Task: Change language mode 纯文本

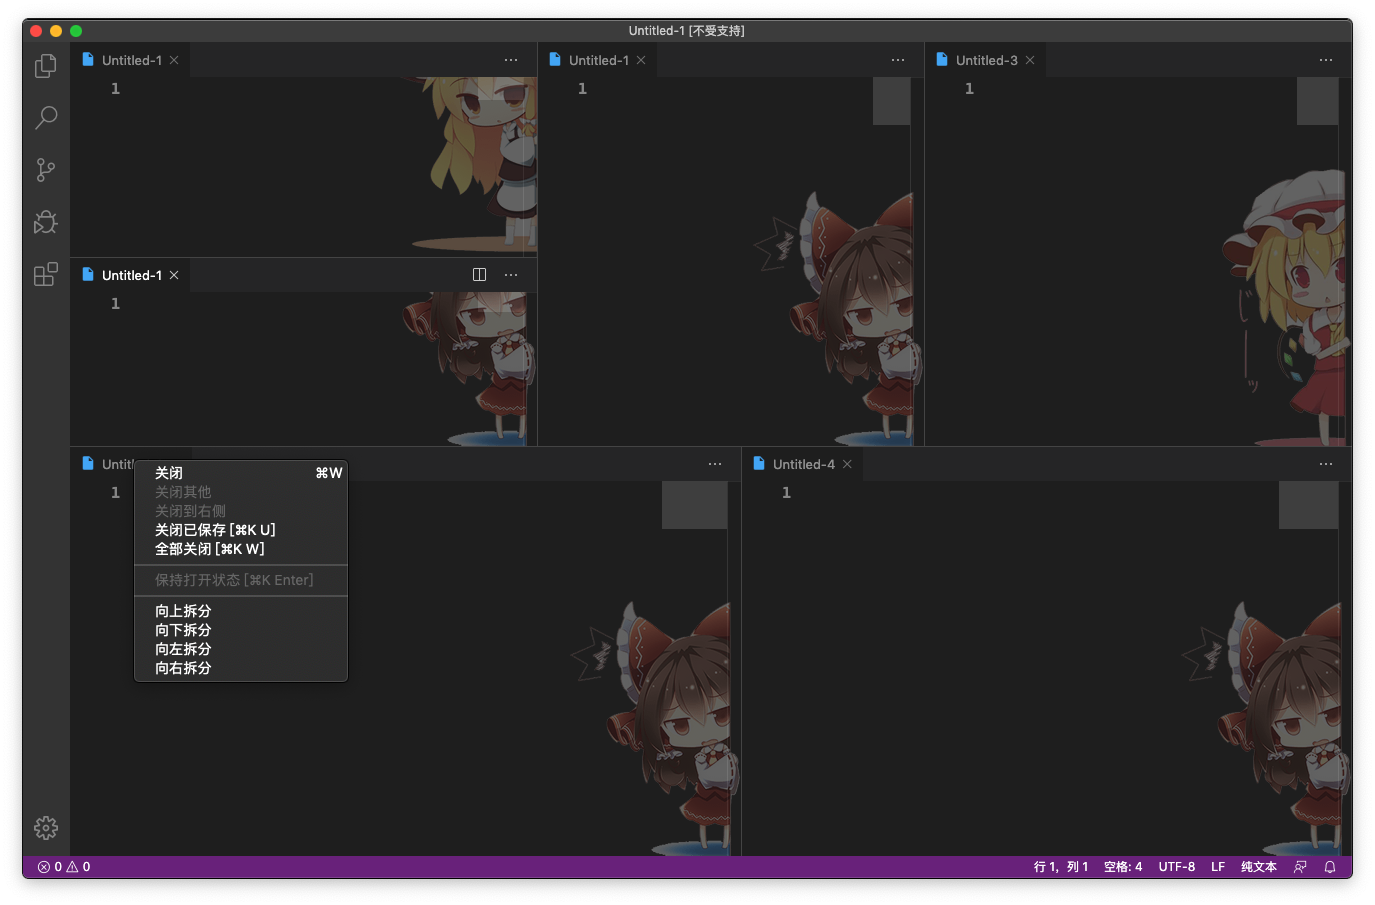Action: coord(1259,867)
